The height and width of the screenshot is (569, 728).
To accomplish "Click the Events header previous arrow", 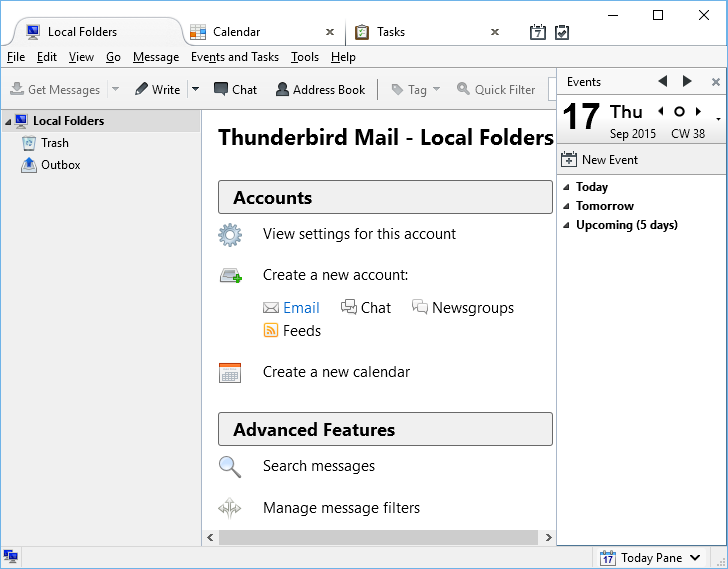I will pyautogui.click(x=663, y=81).
